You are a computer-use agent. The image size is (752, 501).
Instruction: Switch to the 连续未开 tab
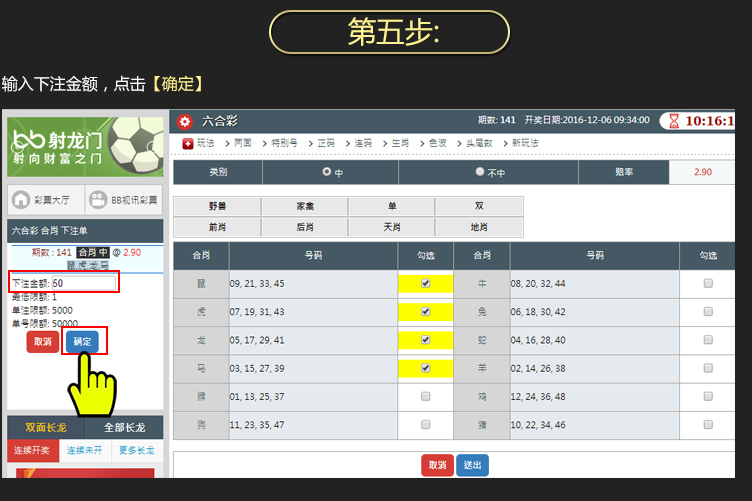(x=85, y=451)
